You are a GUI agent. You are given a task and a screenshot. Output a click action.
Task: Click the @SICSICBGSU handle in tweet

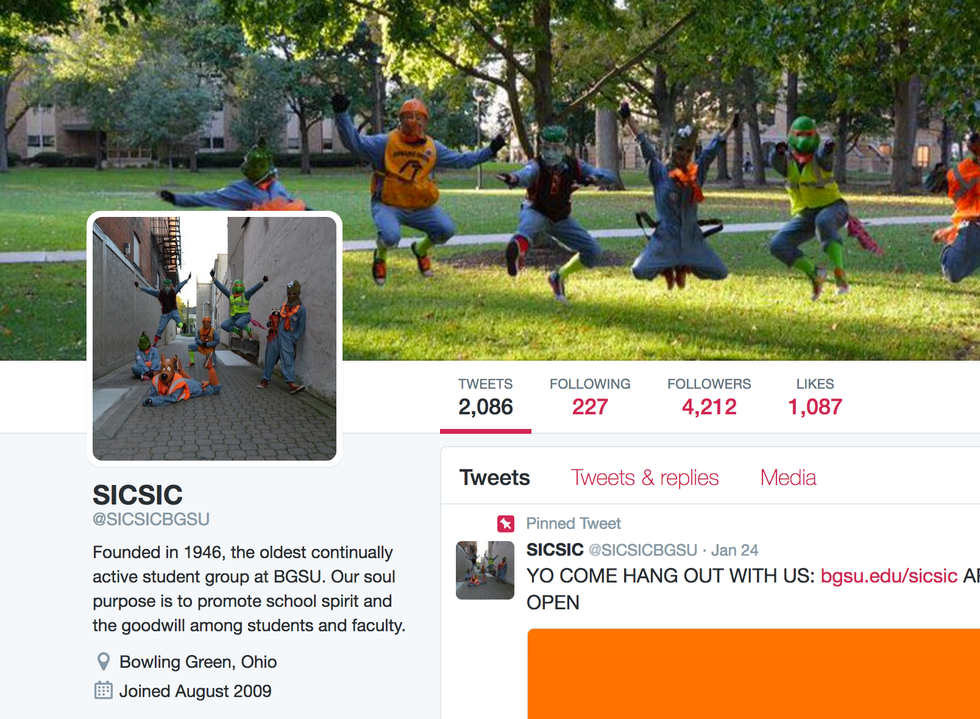click(643, 550)
